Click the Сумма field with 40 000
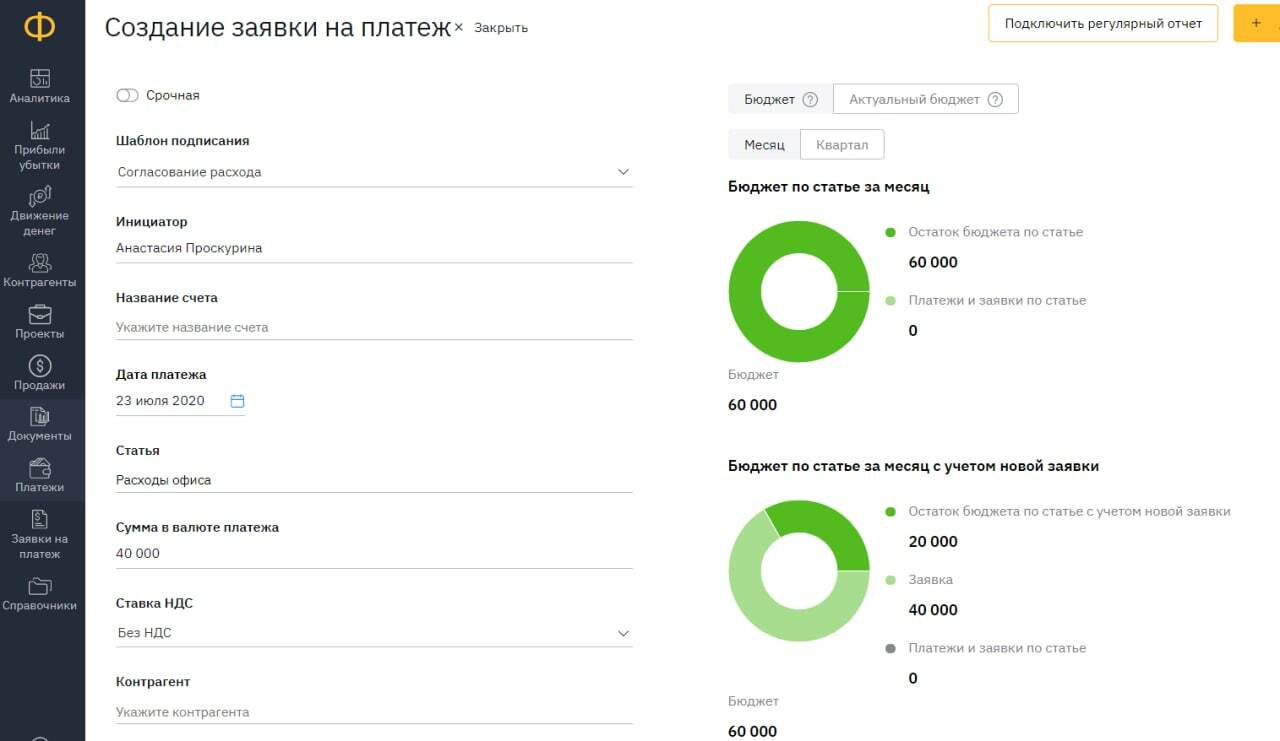 (374, 554)
